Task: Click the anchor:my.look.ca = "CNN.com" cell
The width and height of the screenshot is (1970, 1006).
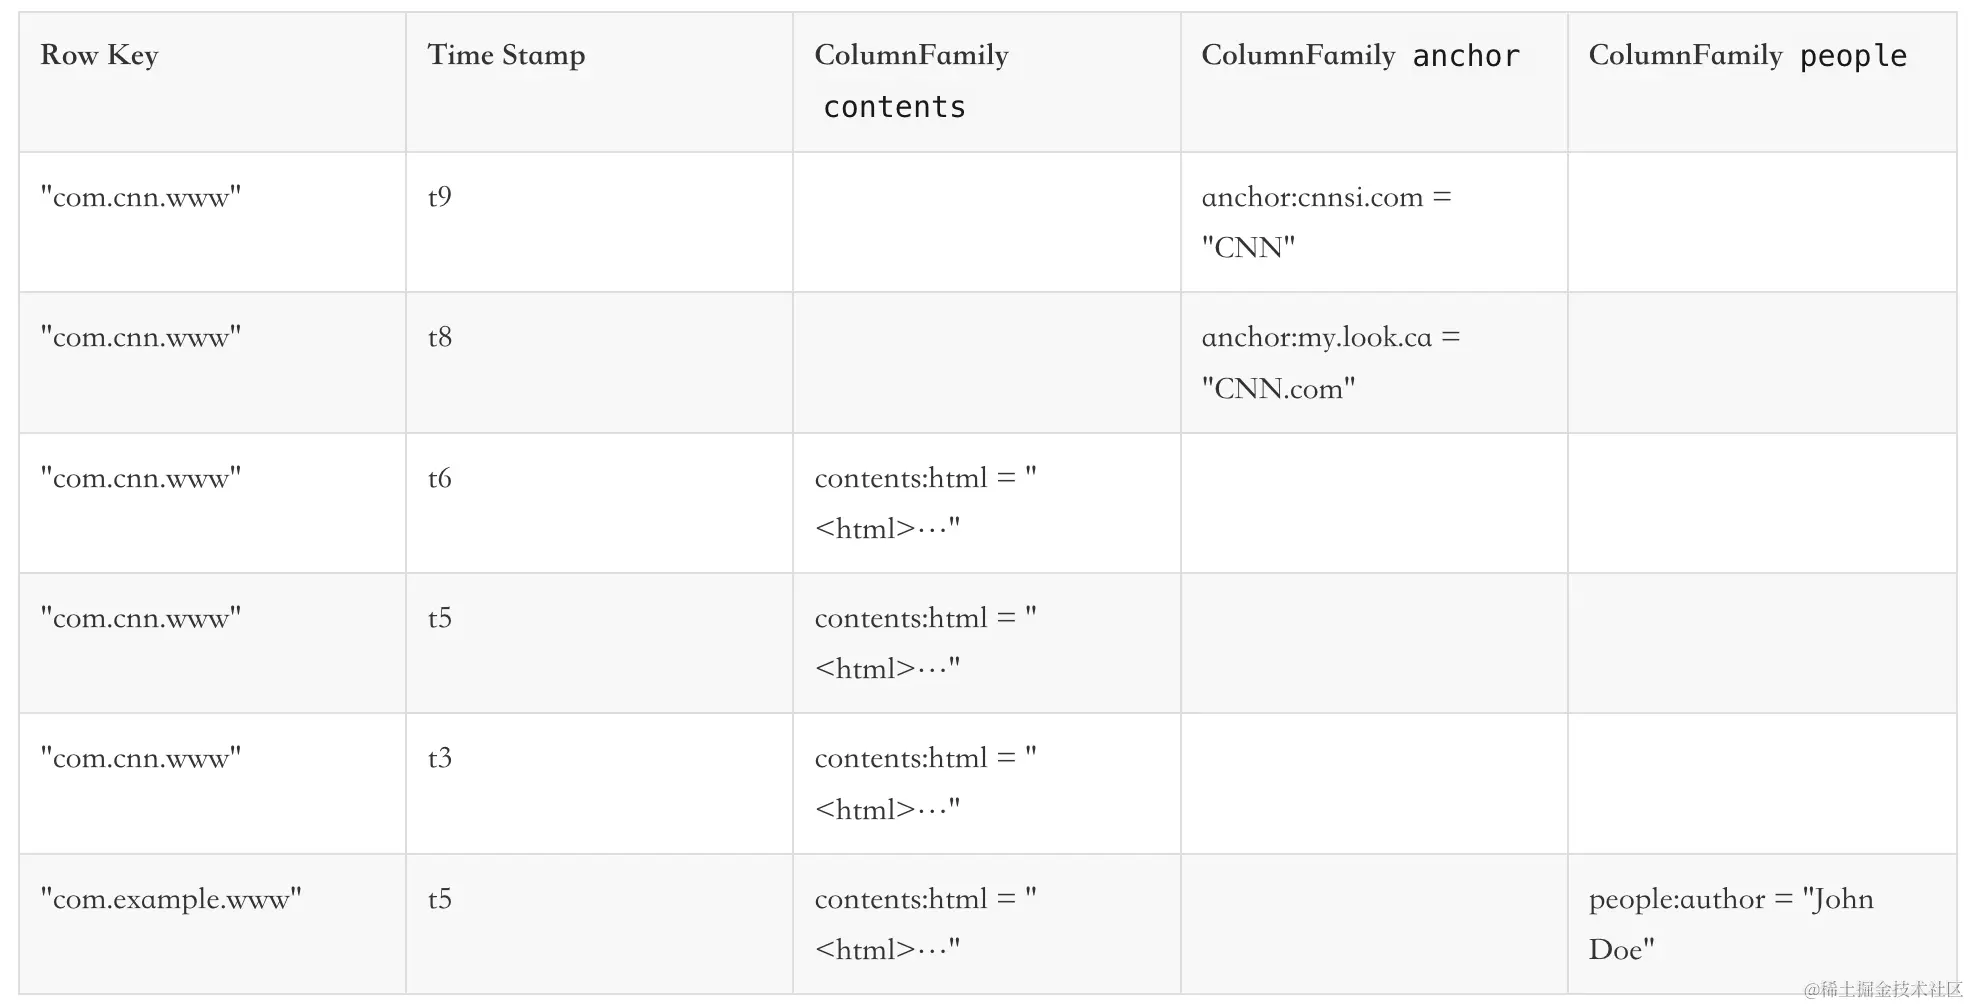Action: (x=1330, y=362)
